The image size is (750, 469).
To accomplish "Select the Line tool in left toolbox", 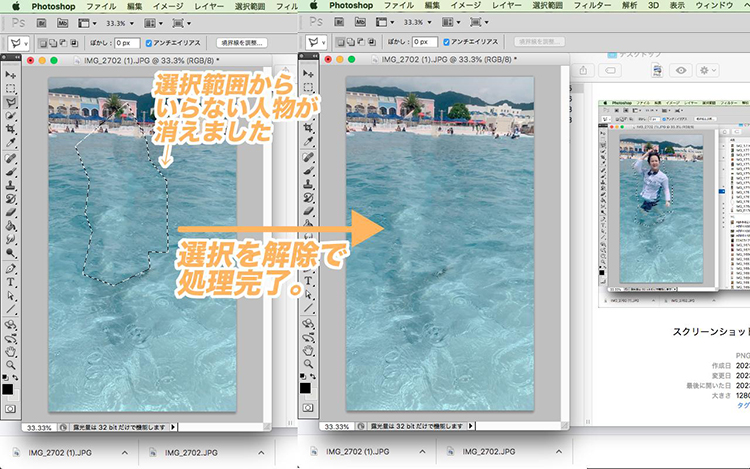I will click(x=11, y=309).
